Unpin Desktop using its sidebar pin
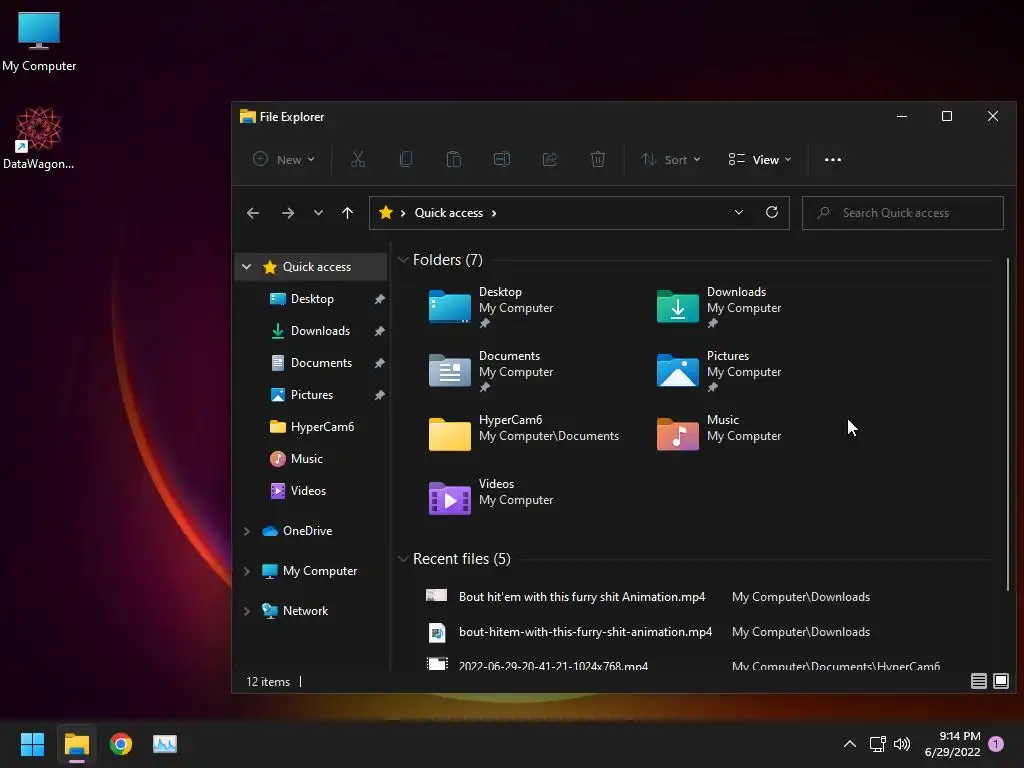Screen dimensions: 1024x768 [379, 299]
